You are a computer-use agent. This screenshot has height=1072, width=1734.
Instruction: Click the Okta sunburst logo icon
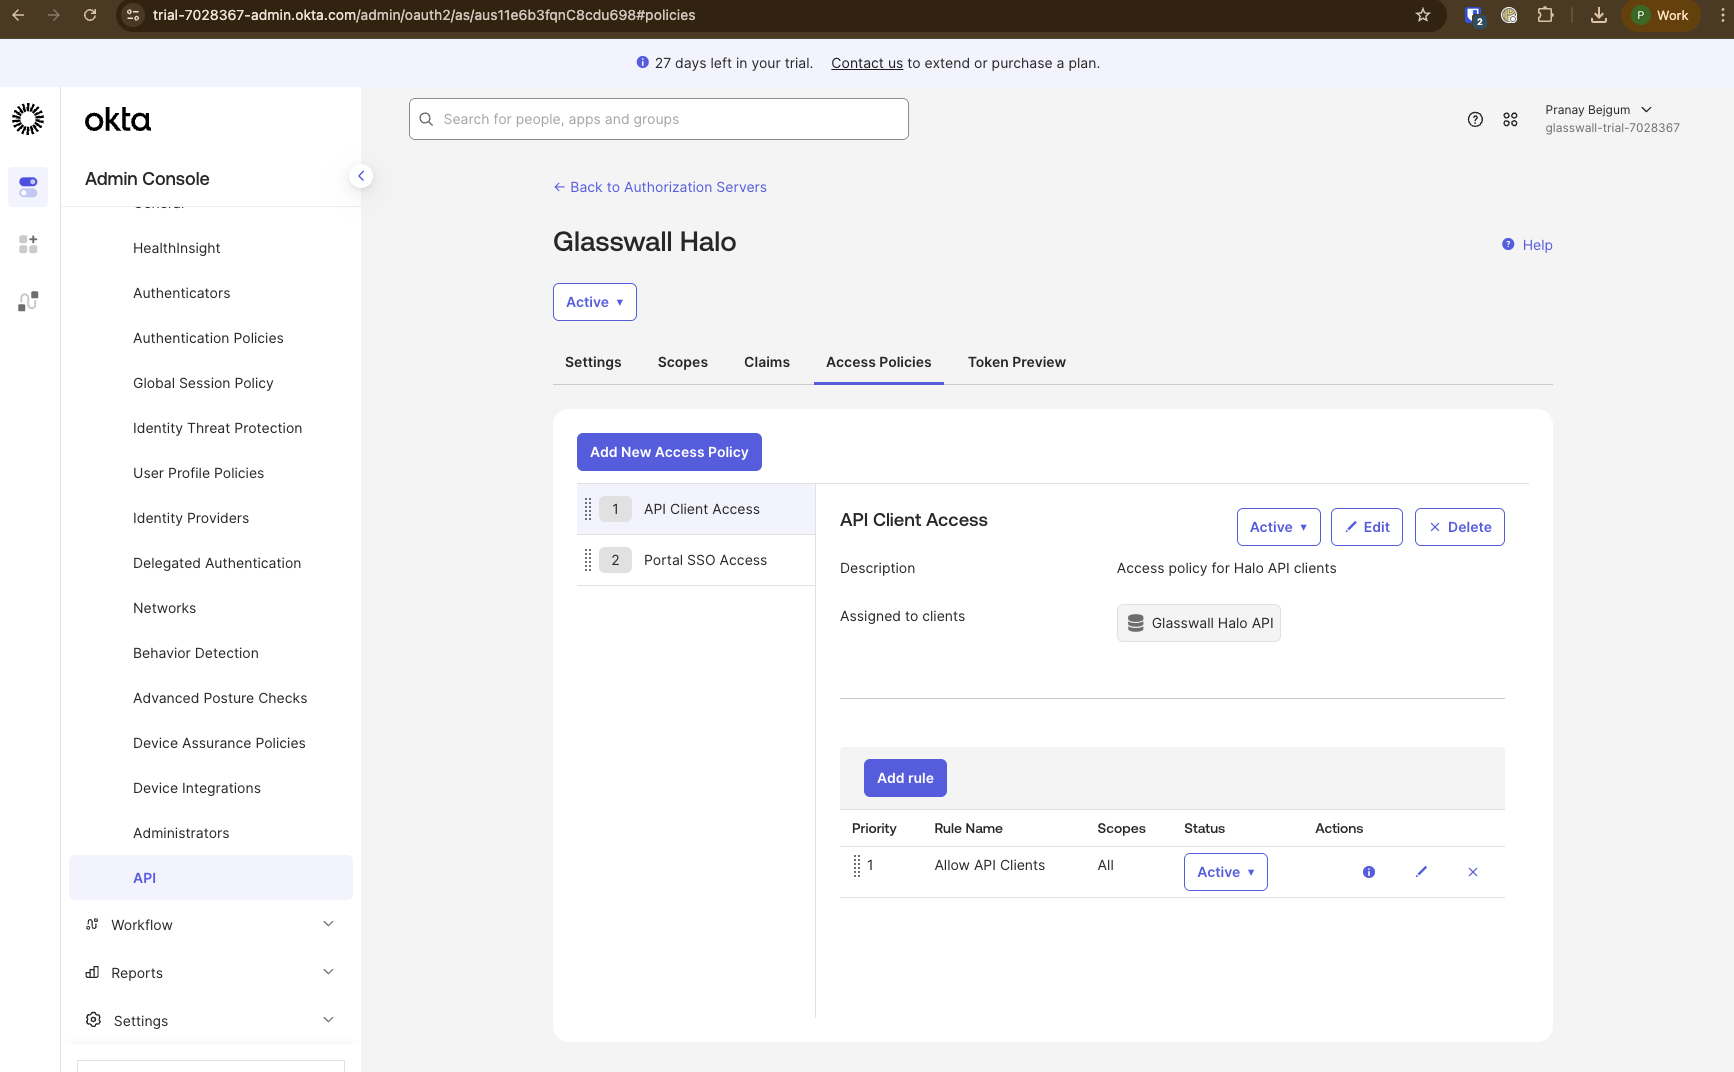pos(28,119)
